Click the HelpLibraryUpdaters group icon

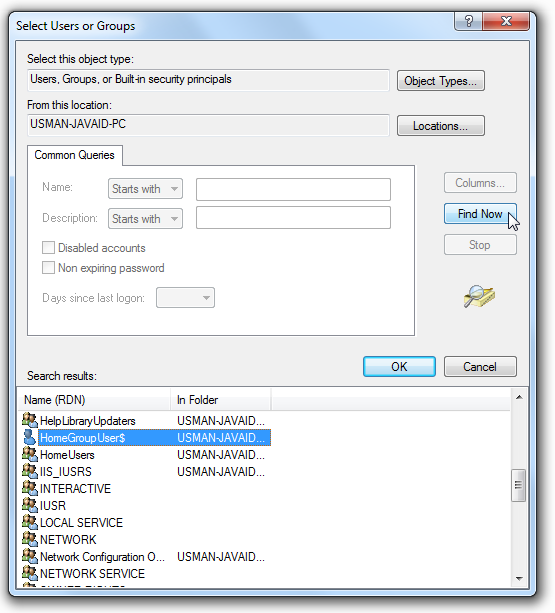click(29, 420)
